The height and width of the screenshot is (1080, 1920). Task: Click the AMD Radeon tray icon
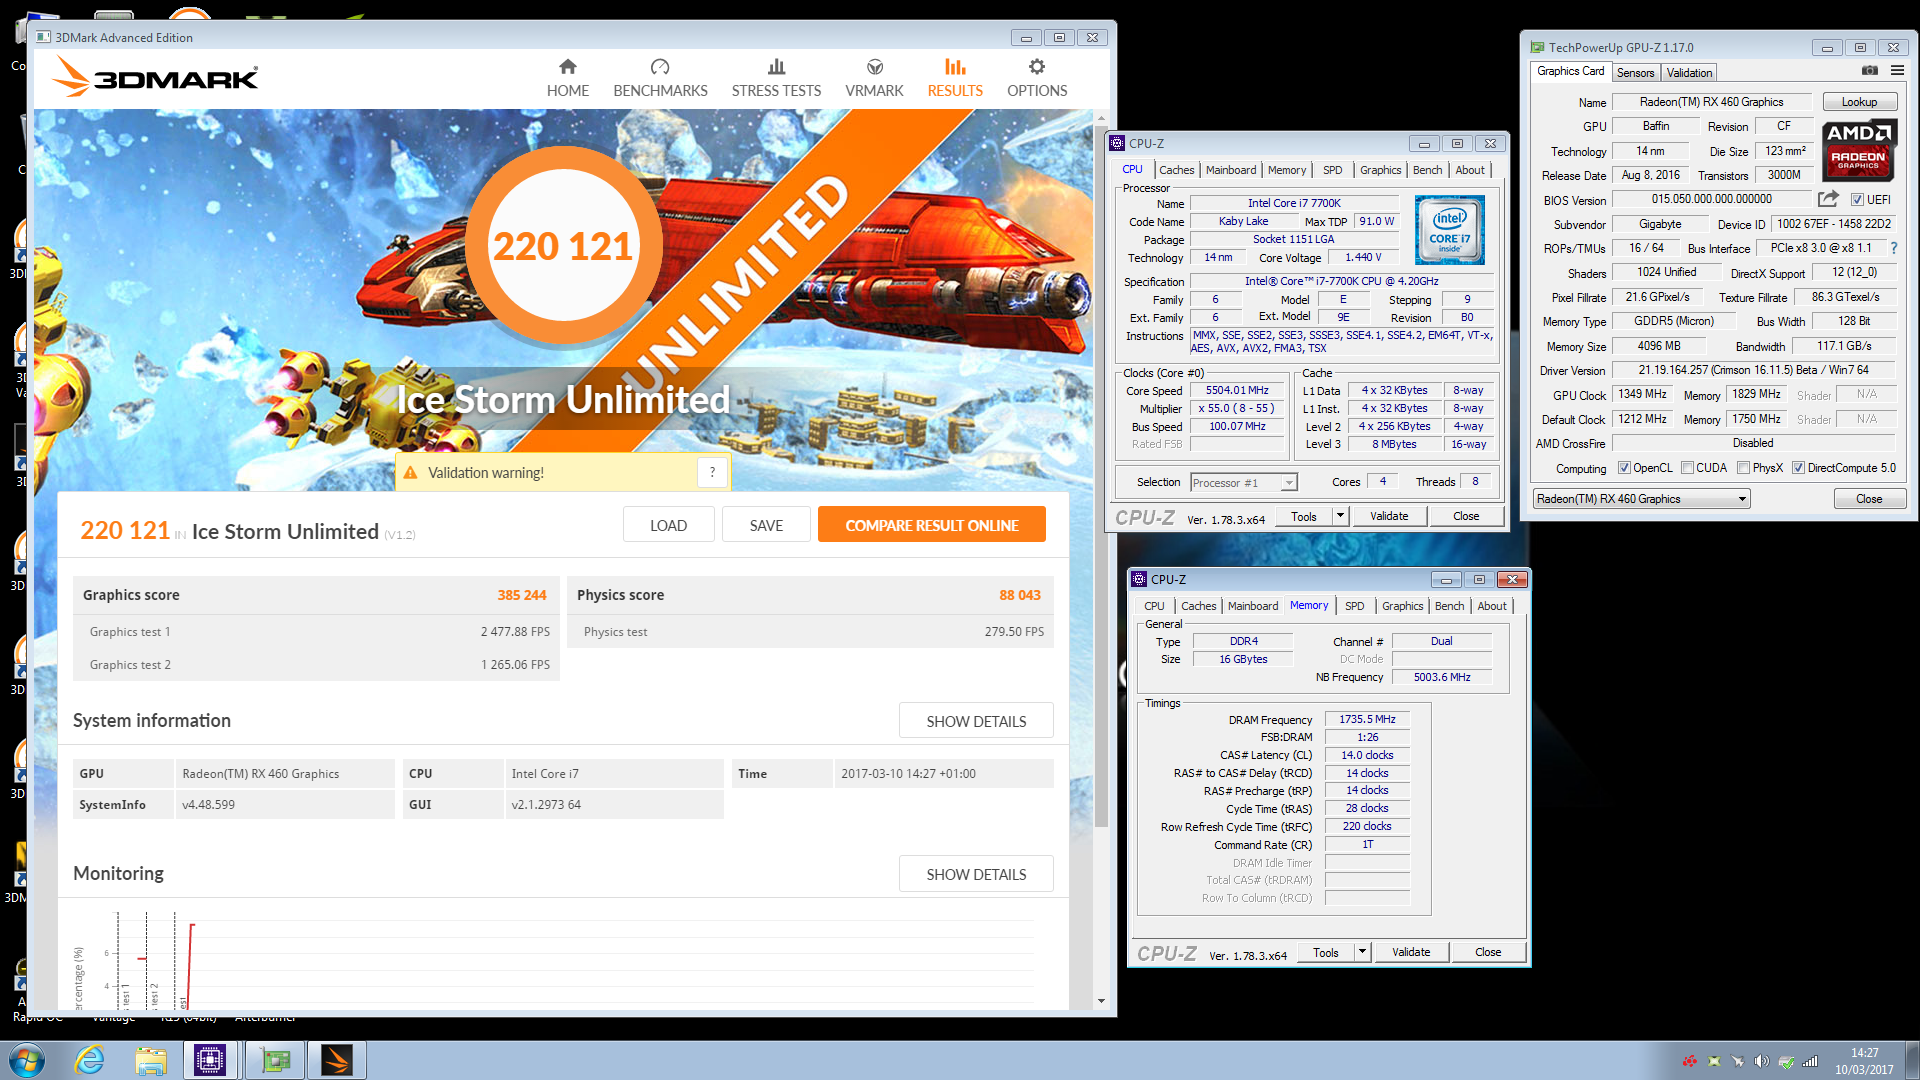tap(1690, 1061)
